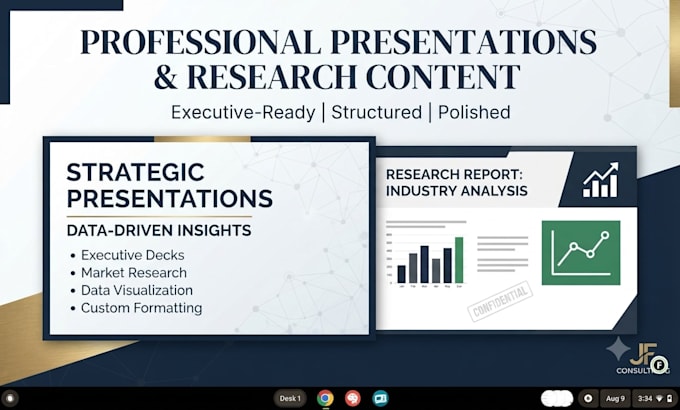
Task: Click 'DATA-DRIVEN INSIGHTS' subheading
Action: click(x=159, y=230)
